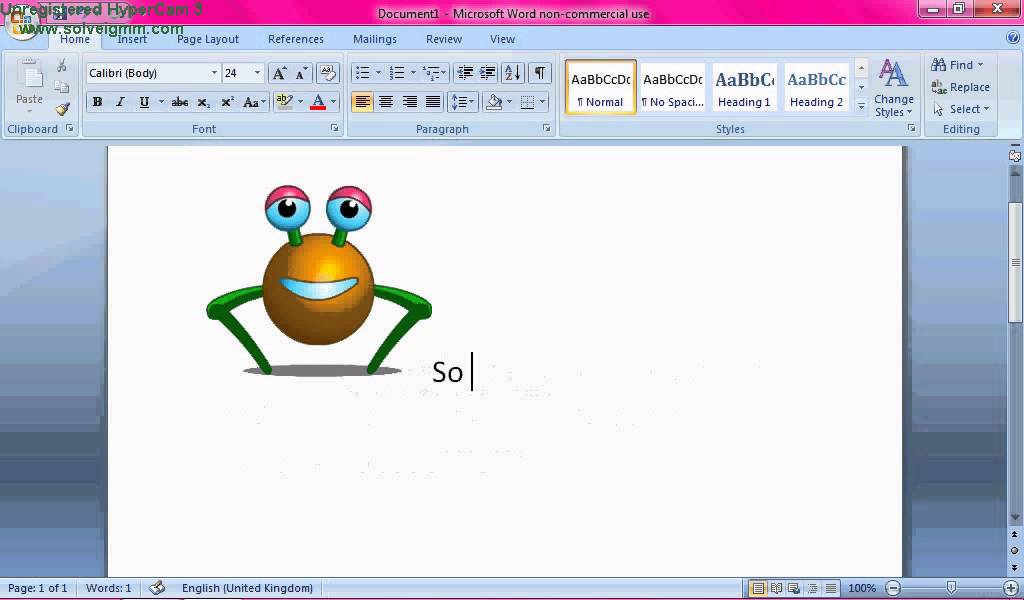Open the Select dropdown in Editing
Screen dimensions: 1024x600
coord(961,109)
